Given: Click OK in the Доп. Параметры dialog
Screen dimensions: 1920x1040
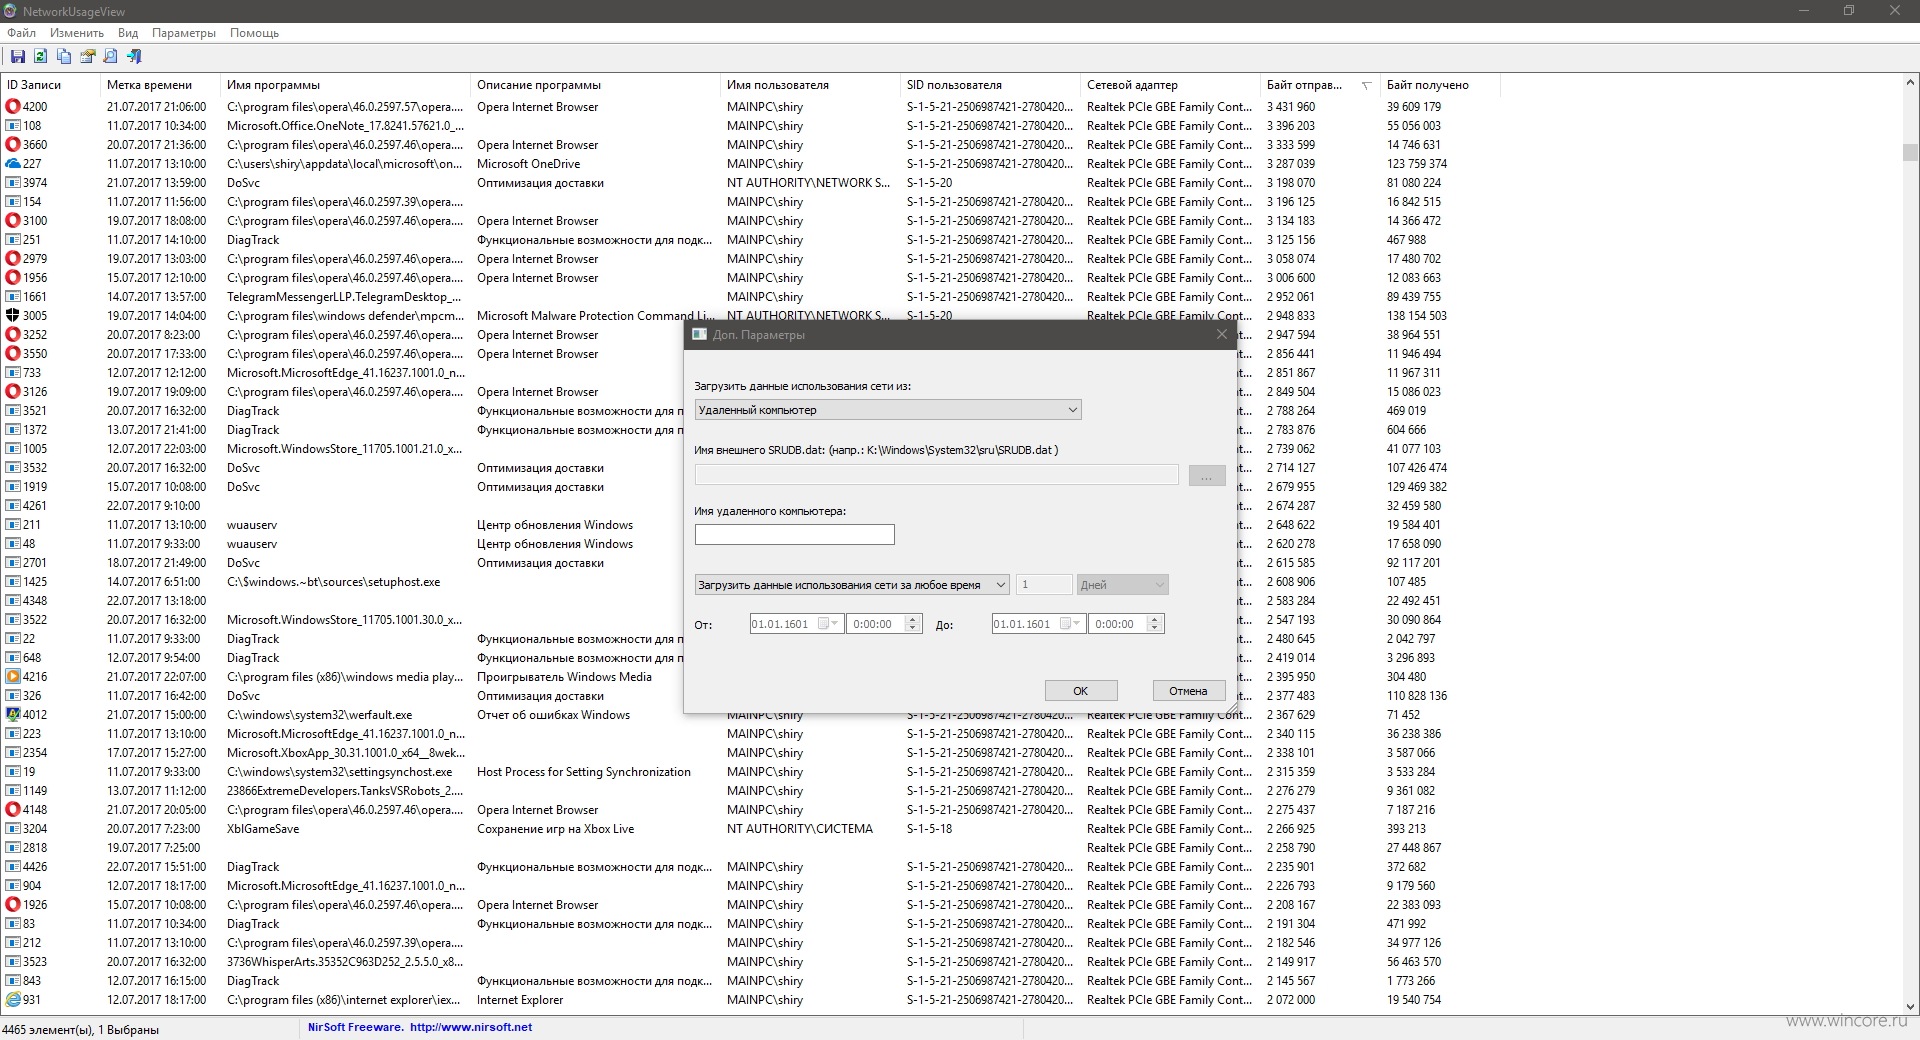Looking at the screenshot, I should click(x=1081, y=690).
